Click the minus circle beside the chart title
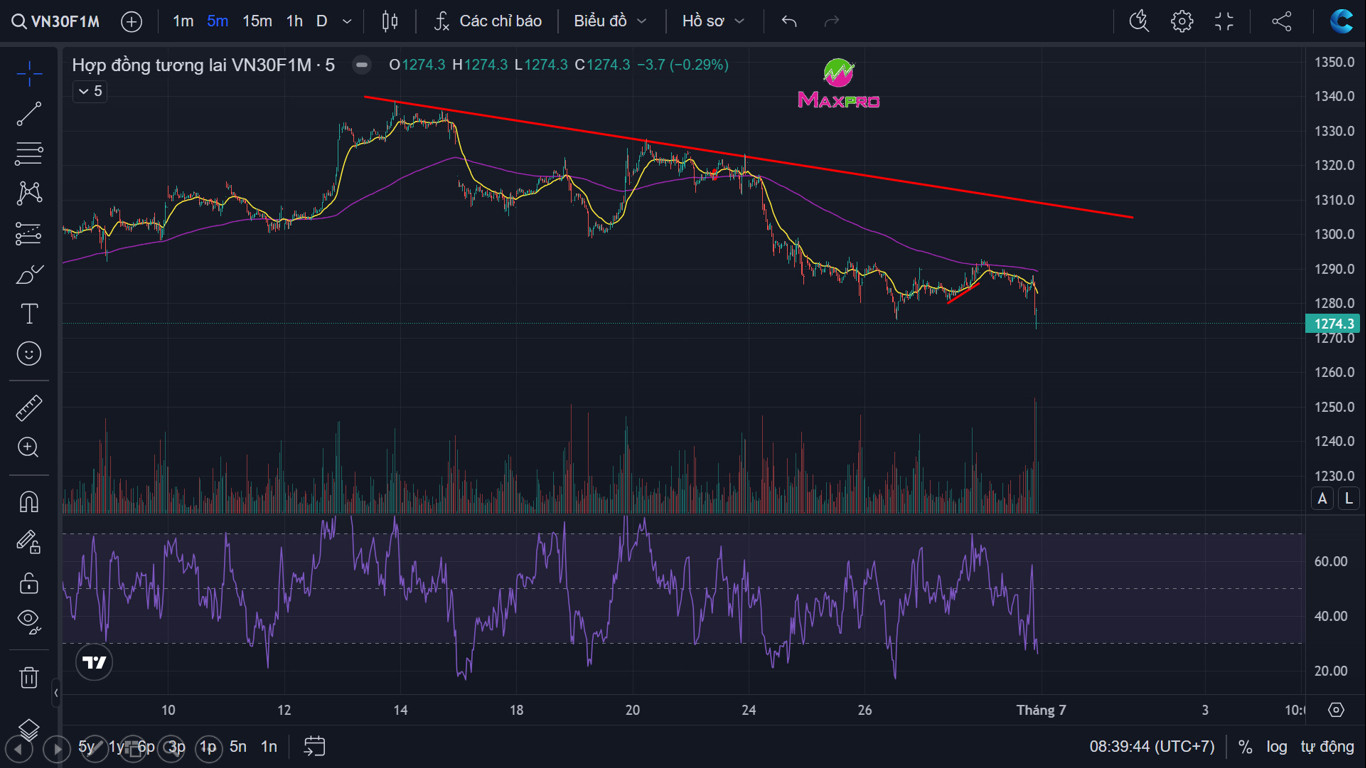Image resolution: width=1366 pixels, height=768 pixels. (x=362, y=65)
